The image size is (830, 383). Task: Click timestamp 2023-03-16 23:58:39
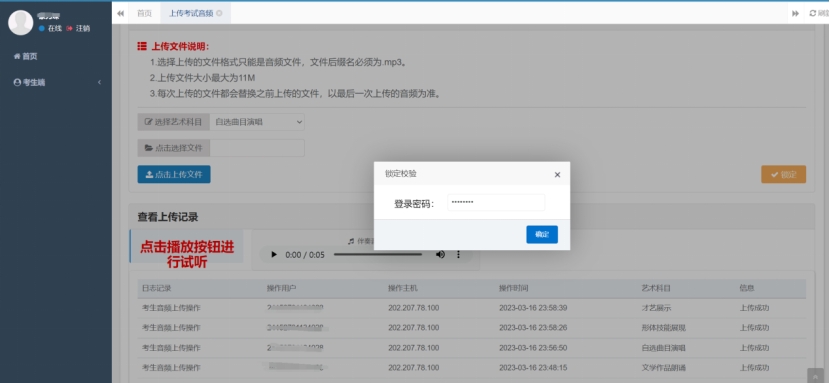[x=533, y=308]
